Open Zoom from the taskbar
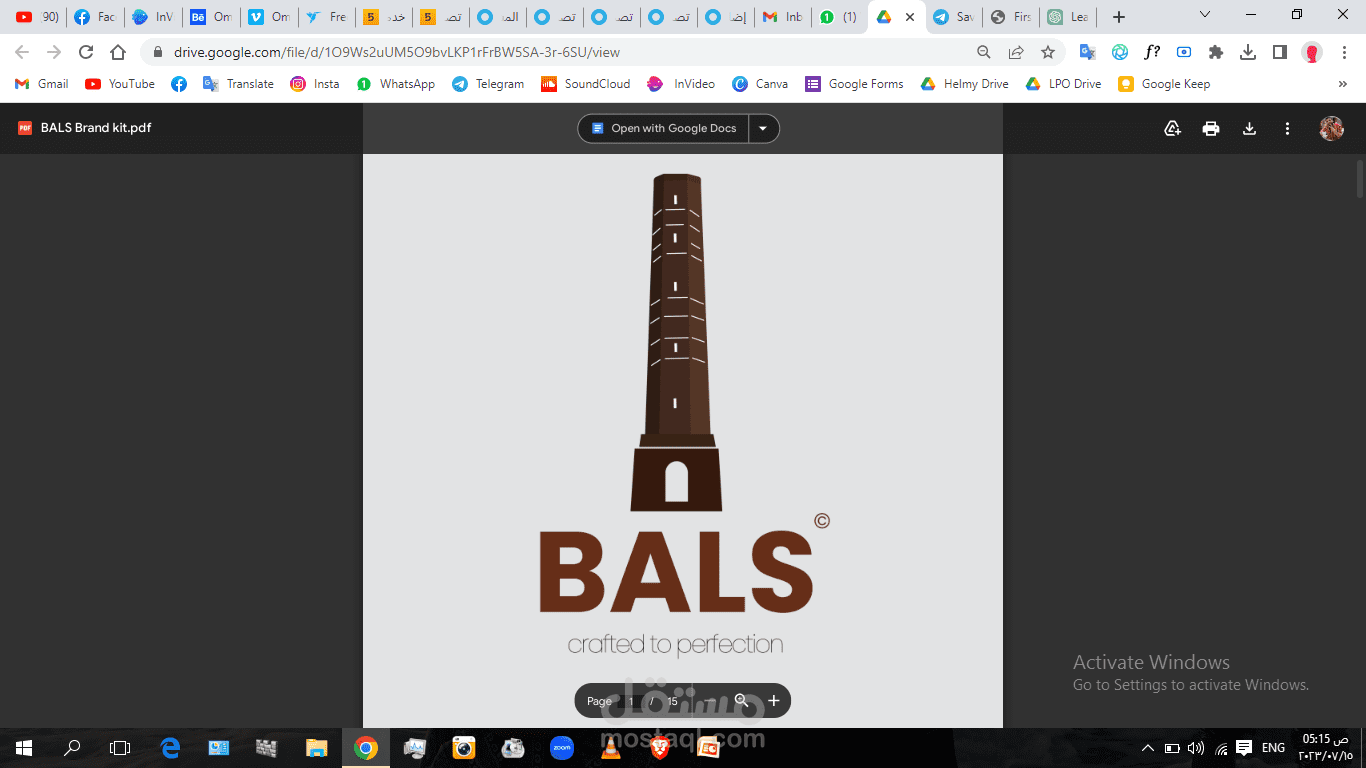The width and height of the screenshot is (1366, 768). pyautogui.click(x=561, y=747)
